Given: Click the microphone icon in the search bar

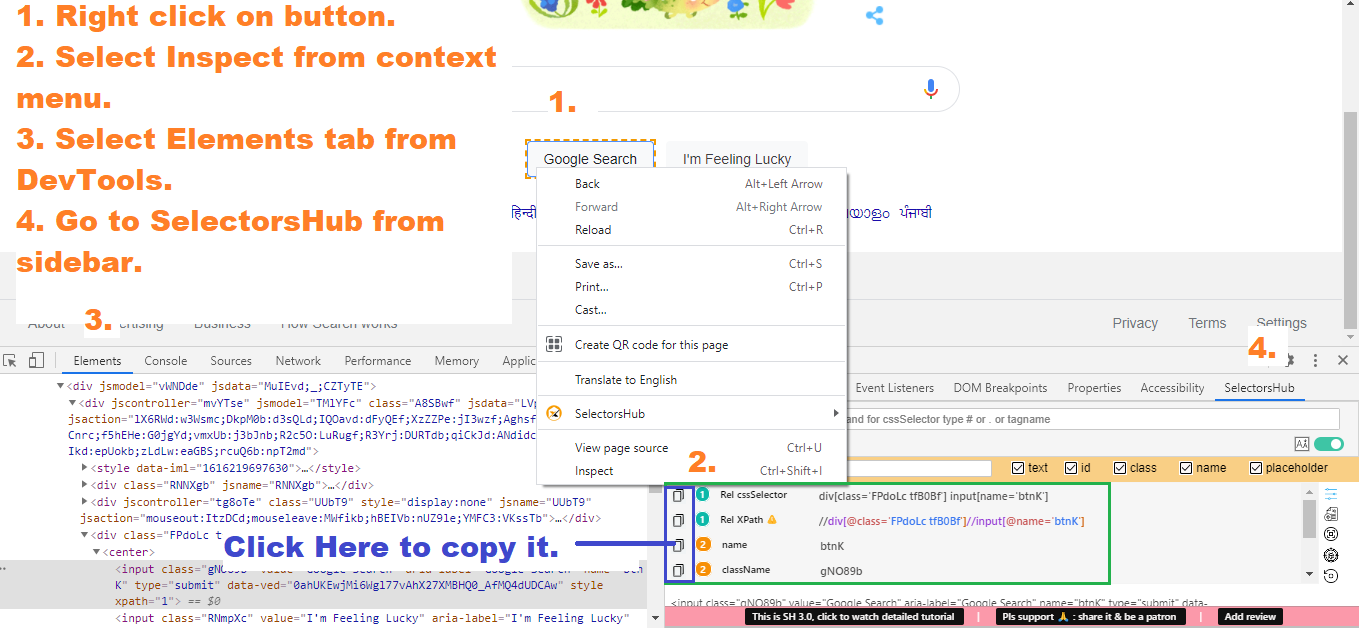Looking at the screenshot, I should point(930,88).
